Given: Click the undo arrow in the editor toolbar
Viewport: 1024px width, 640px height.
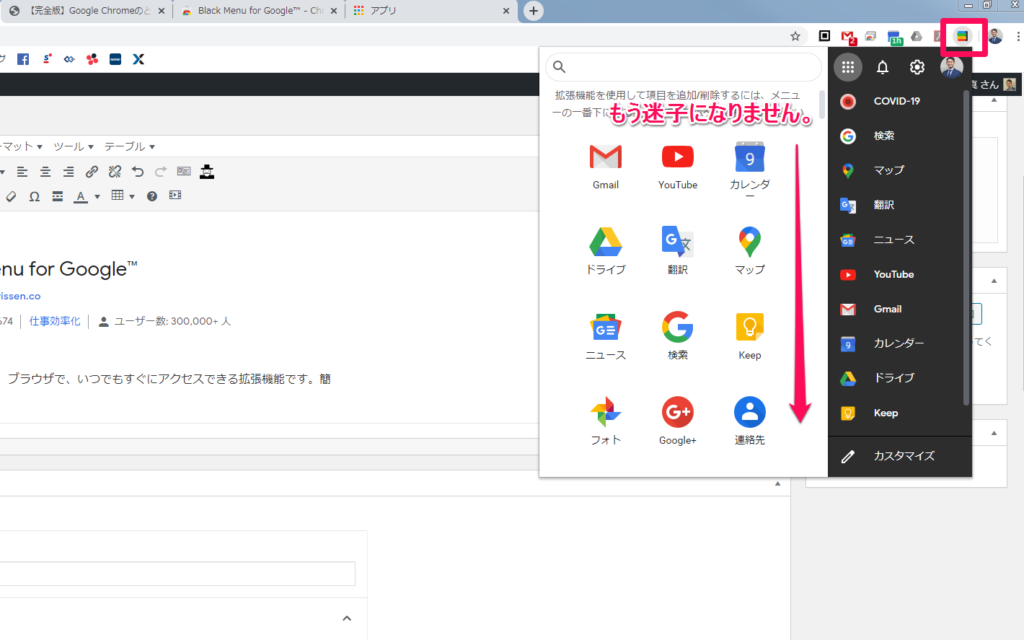Looking at the screenshot, I should pos(138,171).
